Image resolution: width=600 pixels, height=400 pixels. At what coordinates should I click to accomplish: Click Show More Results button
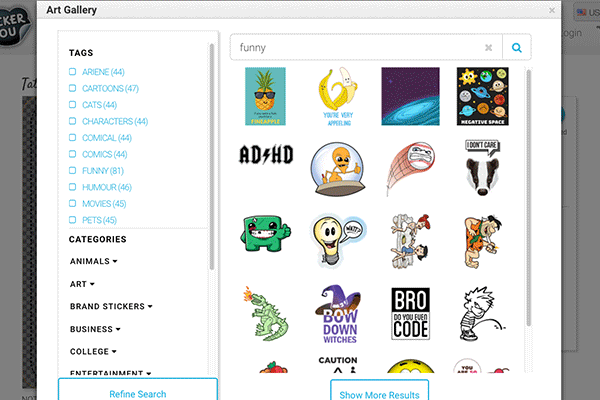379,393
